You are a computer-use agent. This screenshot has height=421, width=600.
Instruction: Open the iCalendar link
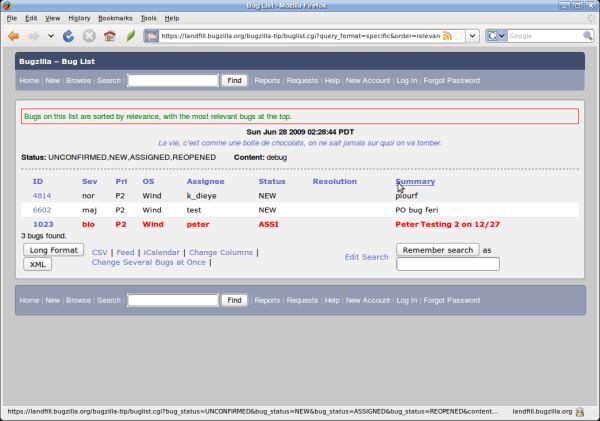coord(161,253)
